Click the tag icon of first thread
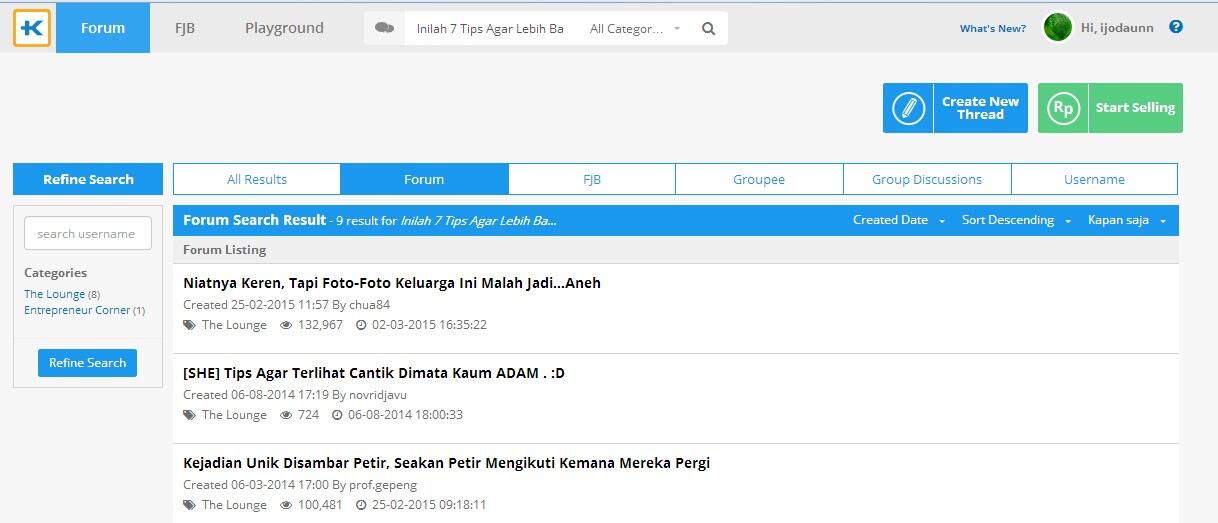 [190, 325]
